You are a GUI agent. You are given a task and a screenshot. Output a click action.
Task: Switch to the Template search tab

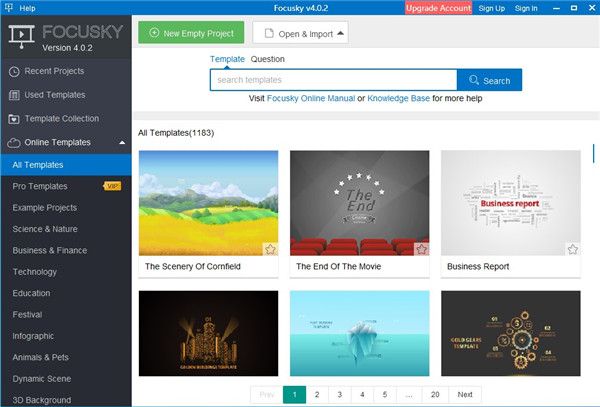pyautogui.click(x=227, y=59)
